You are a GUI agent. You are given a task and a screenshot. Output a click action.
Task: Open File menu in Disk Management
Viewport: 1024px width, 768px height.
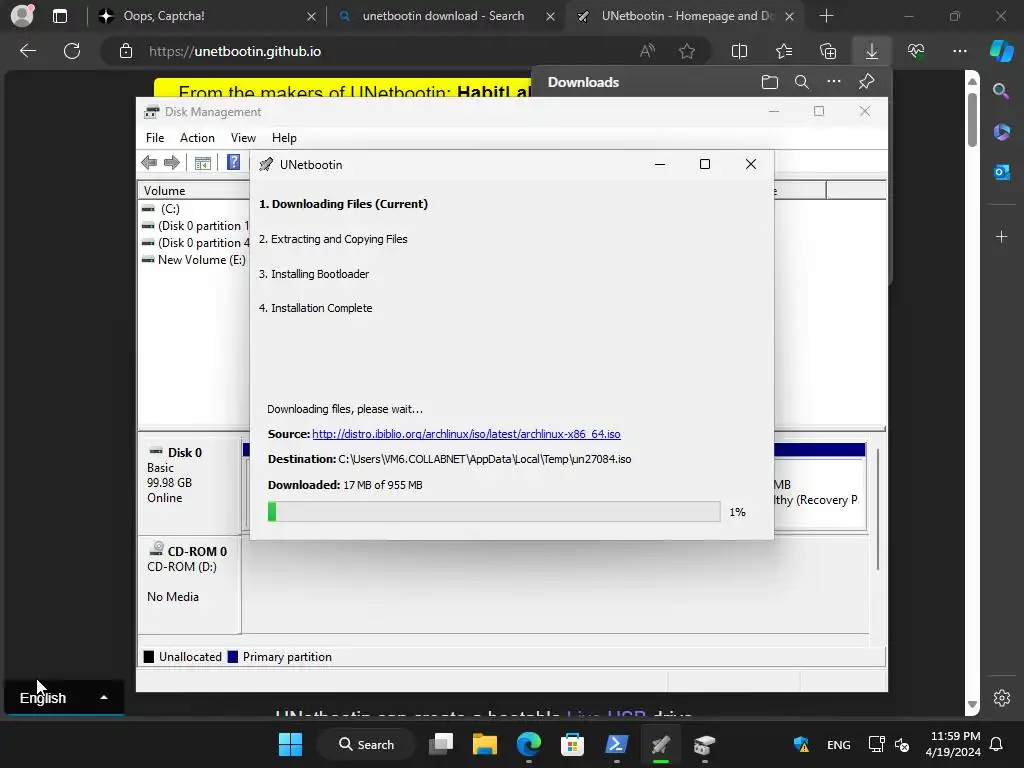tap(155, 138)
